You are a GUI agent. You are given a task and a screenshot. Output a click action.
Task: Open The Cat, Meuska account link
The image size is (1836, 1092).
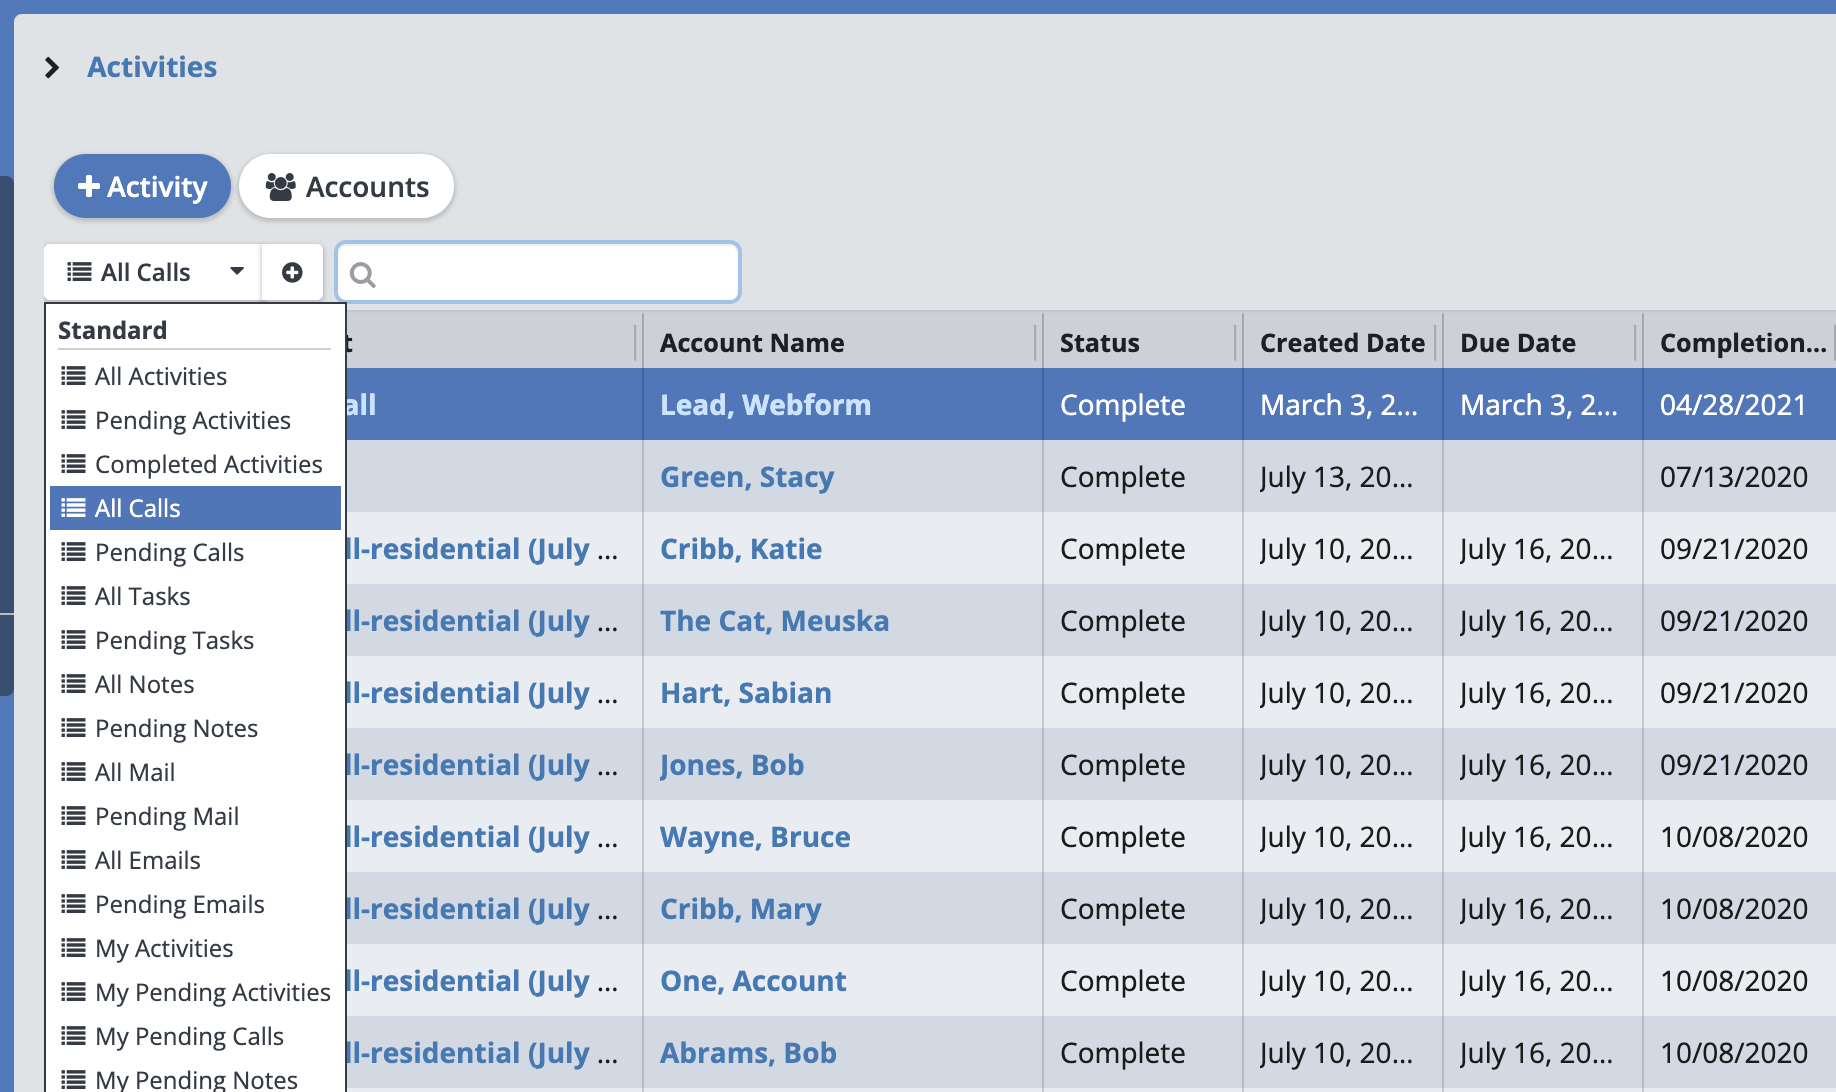(774, 621)
